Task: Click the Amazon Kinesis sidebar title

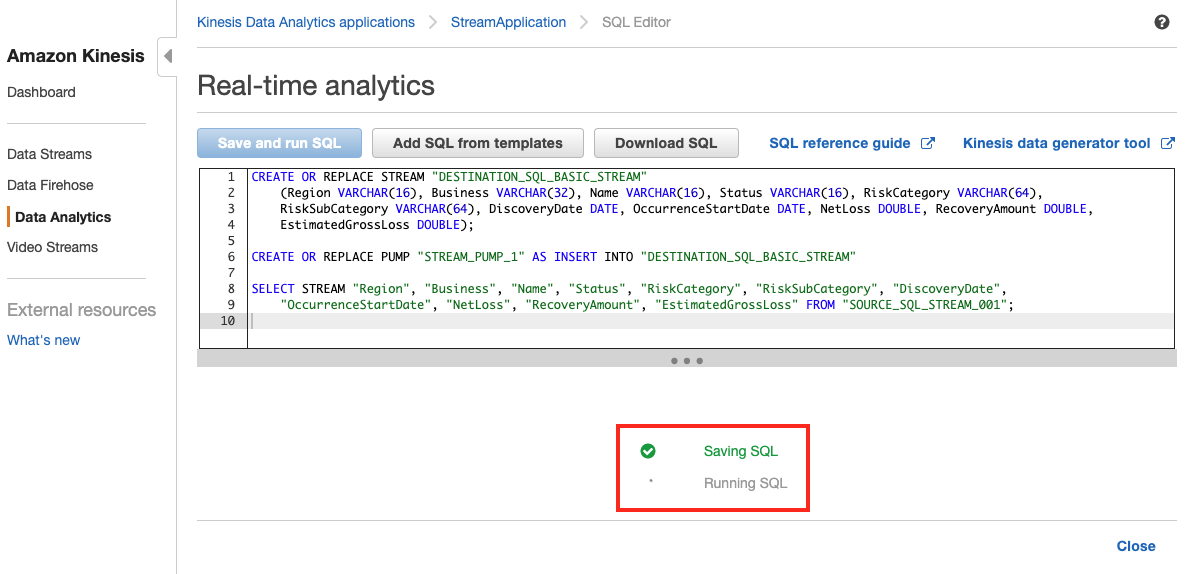Action: tap(76, 56)
